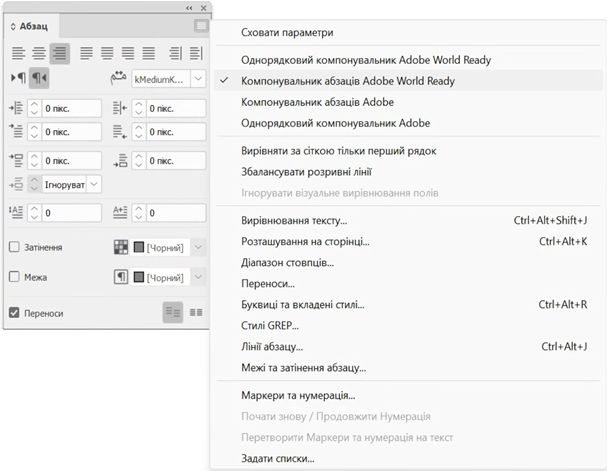Screen dimensions: 607x471
Task: Open the Затінення [Чорний] color dropdown
Action: point(198,247)
